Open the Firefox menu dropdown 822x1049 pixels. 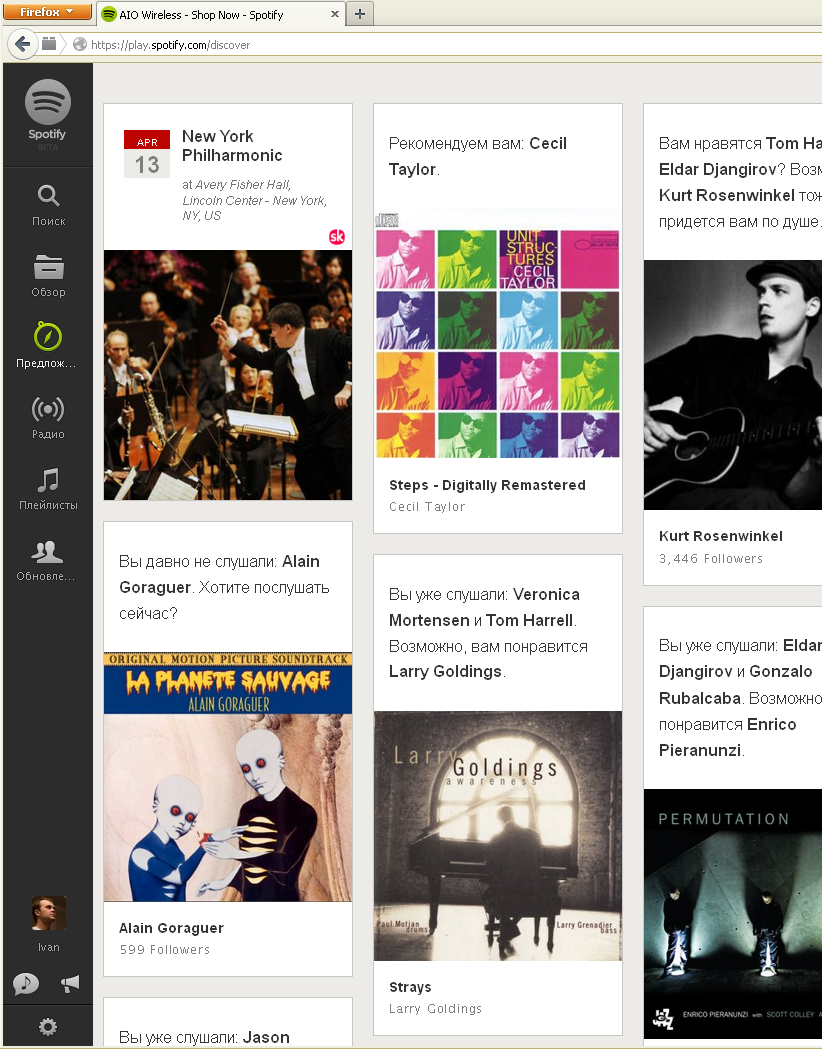click(47, 11)
